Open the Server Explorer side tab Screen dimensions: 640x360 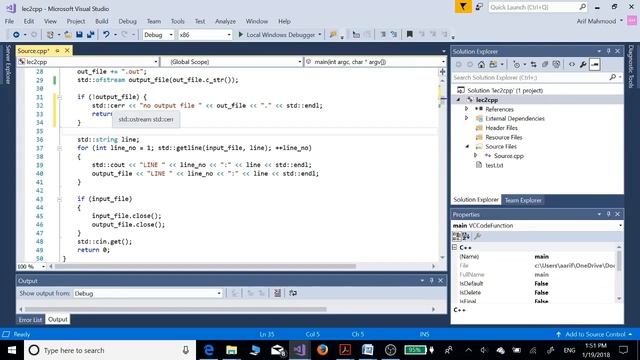pos(8,64)
